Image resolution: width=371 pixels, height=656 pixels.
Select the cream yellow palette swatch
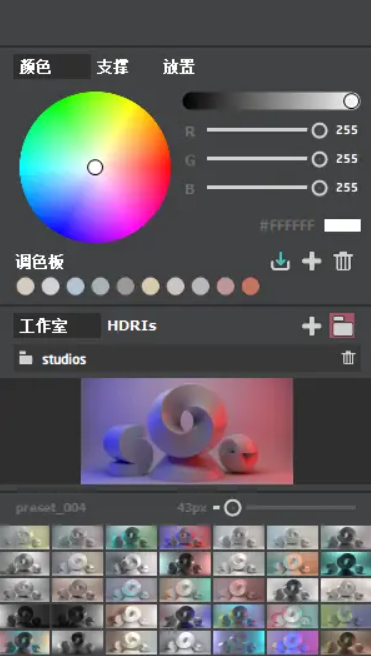151,287
